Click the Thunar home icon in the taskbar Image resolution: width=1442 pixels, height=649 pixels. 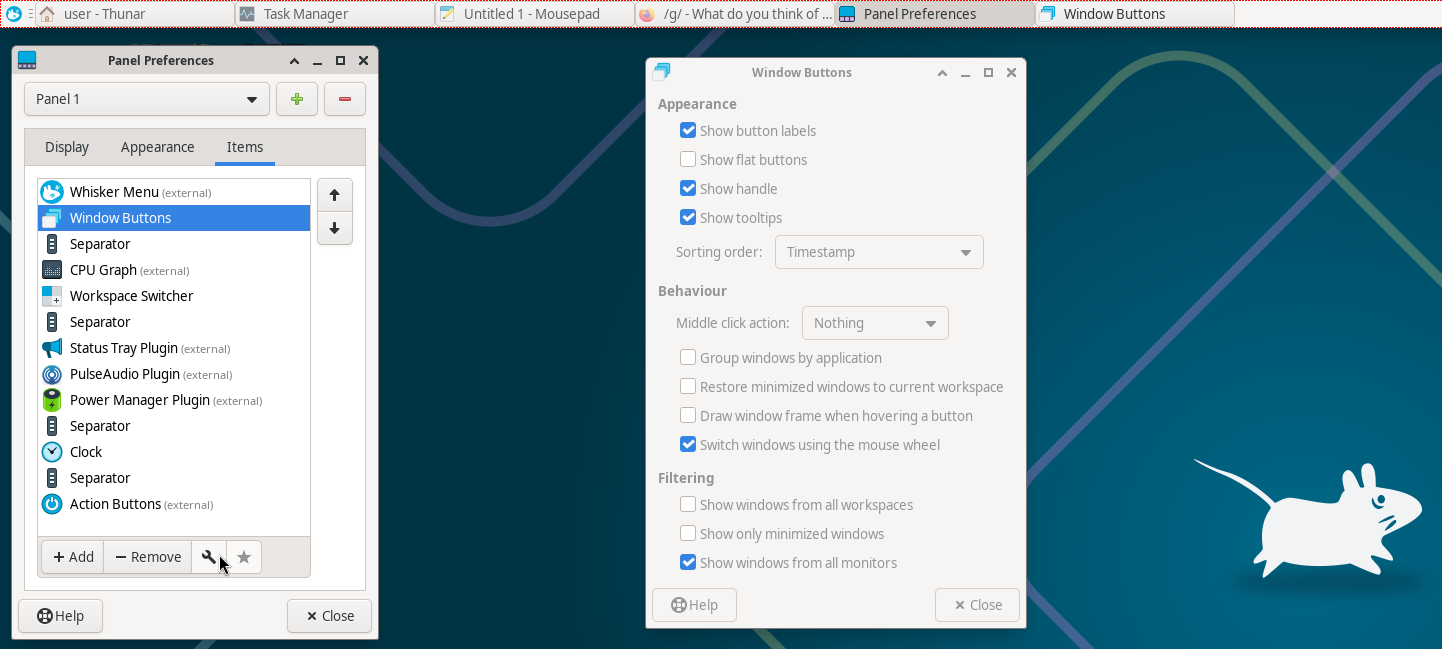tap(46, 14)
